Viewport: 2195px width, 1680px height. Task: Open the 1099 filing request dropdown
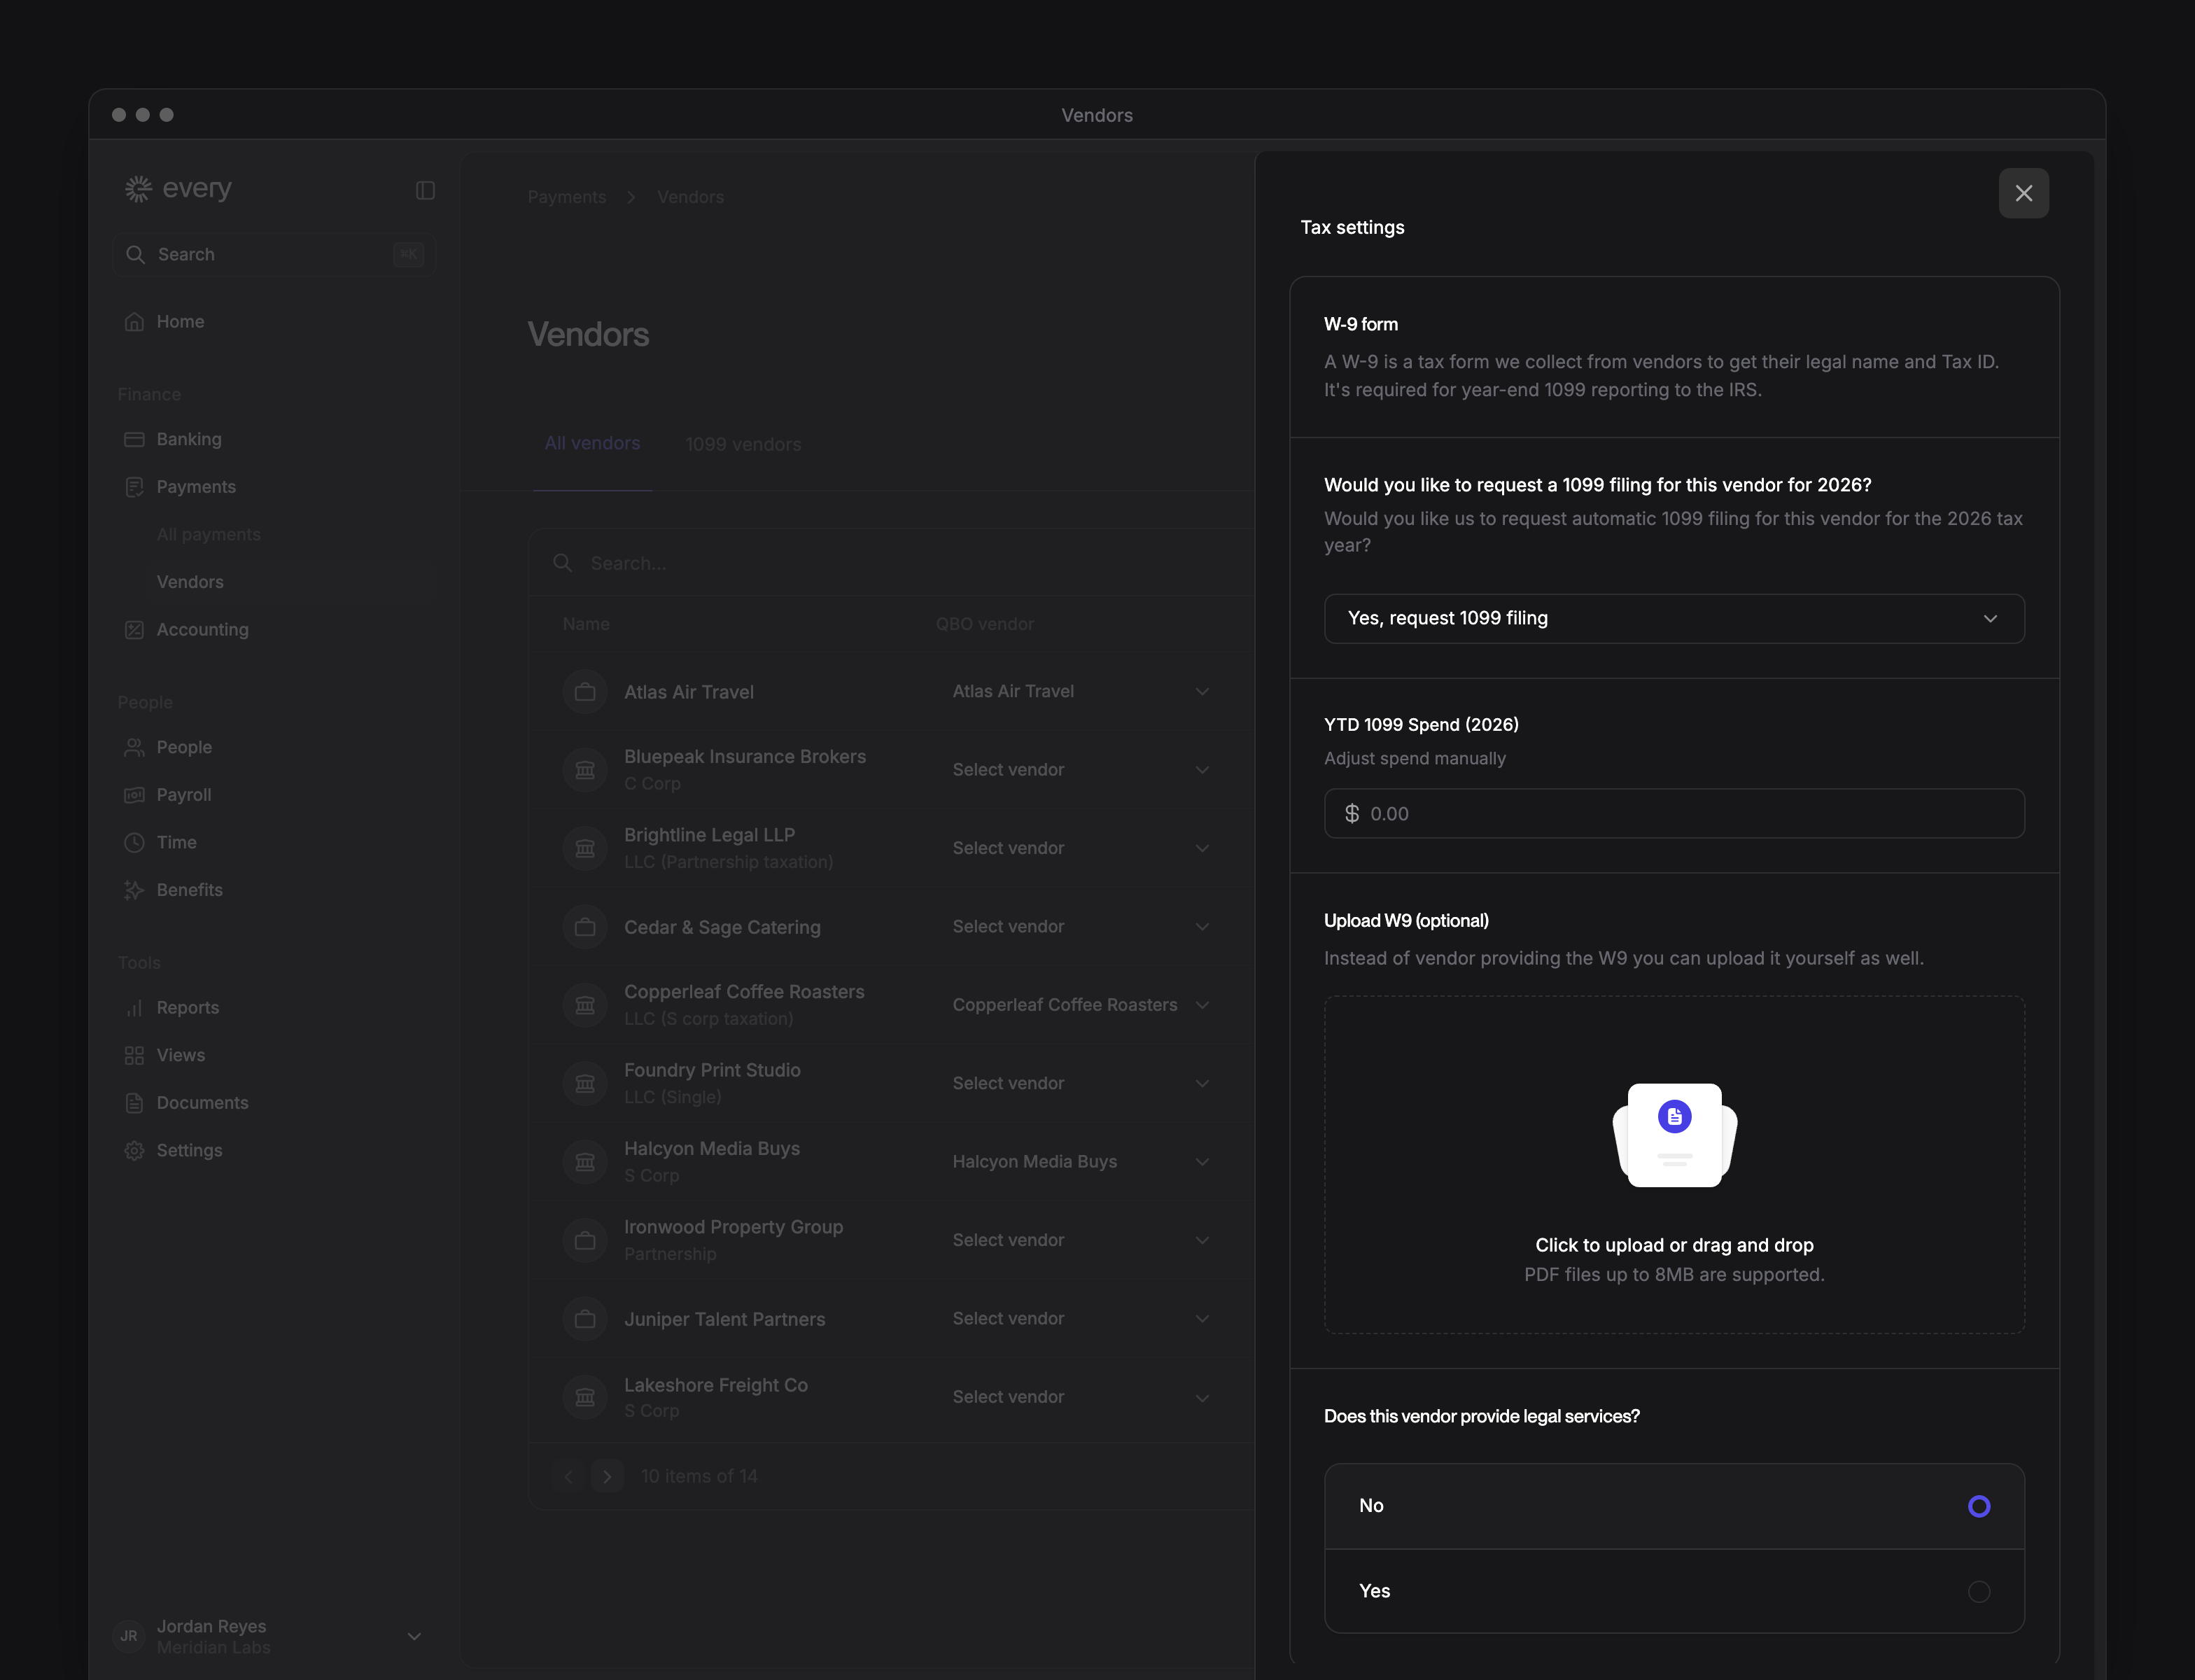(1674, 618)
